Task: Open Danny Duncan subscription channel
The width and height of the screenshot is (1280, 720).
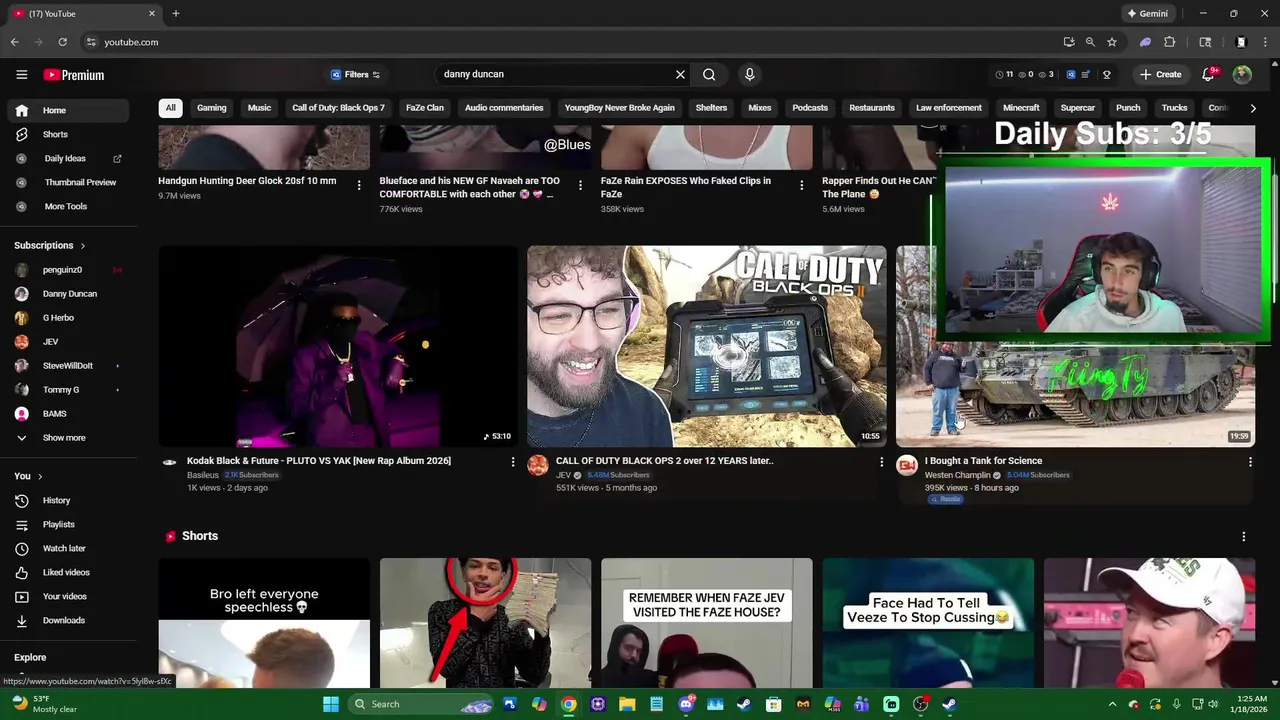Action: 68,293
